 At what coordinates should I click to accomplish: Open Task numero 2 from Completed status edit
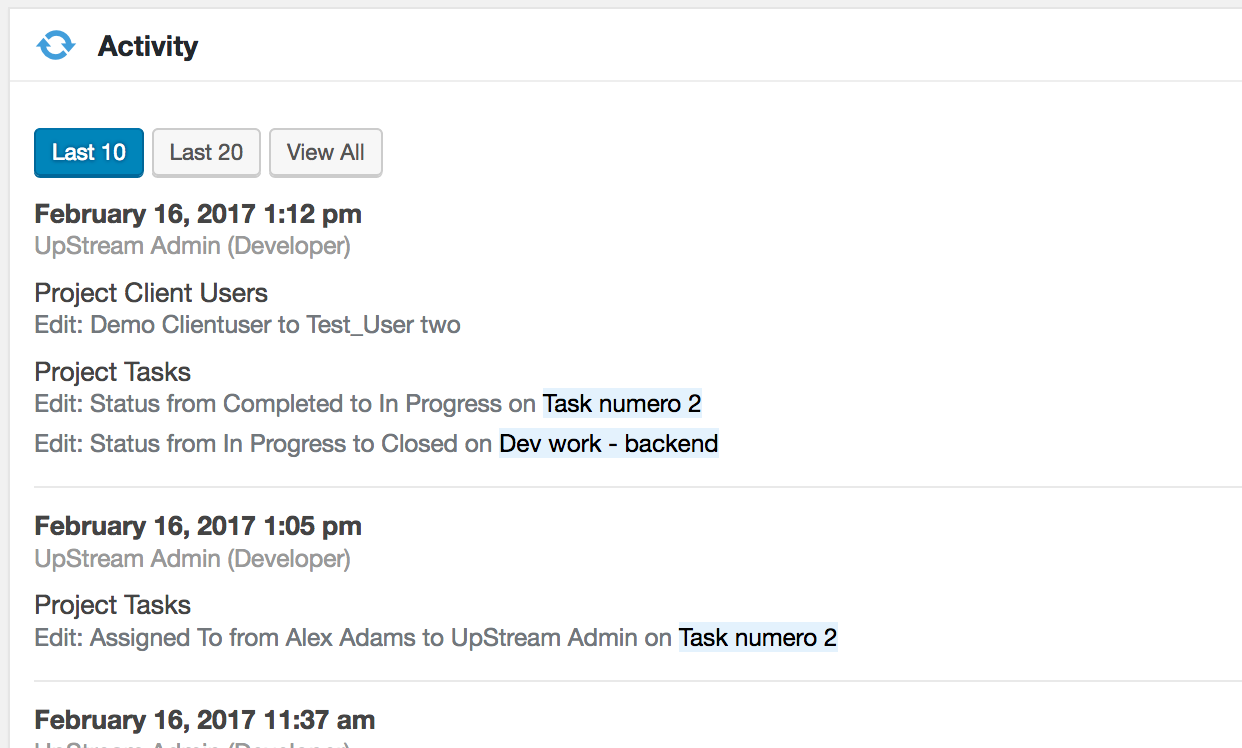622,403
